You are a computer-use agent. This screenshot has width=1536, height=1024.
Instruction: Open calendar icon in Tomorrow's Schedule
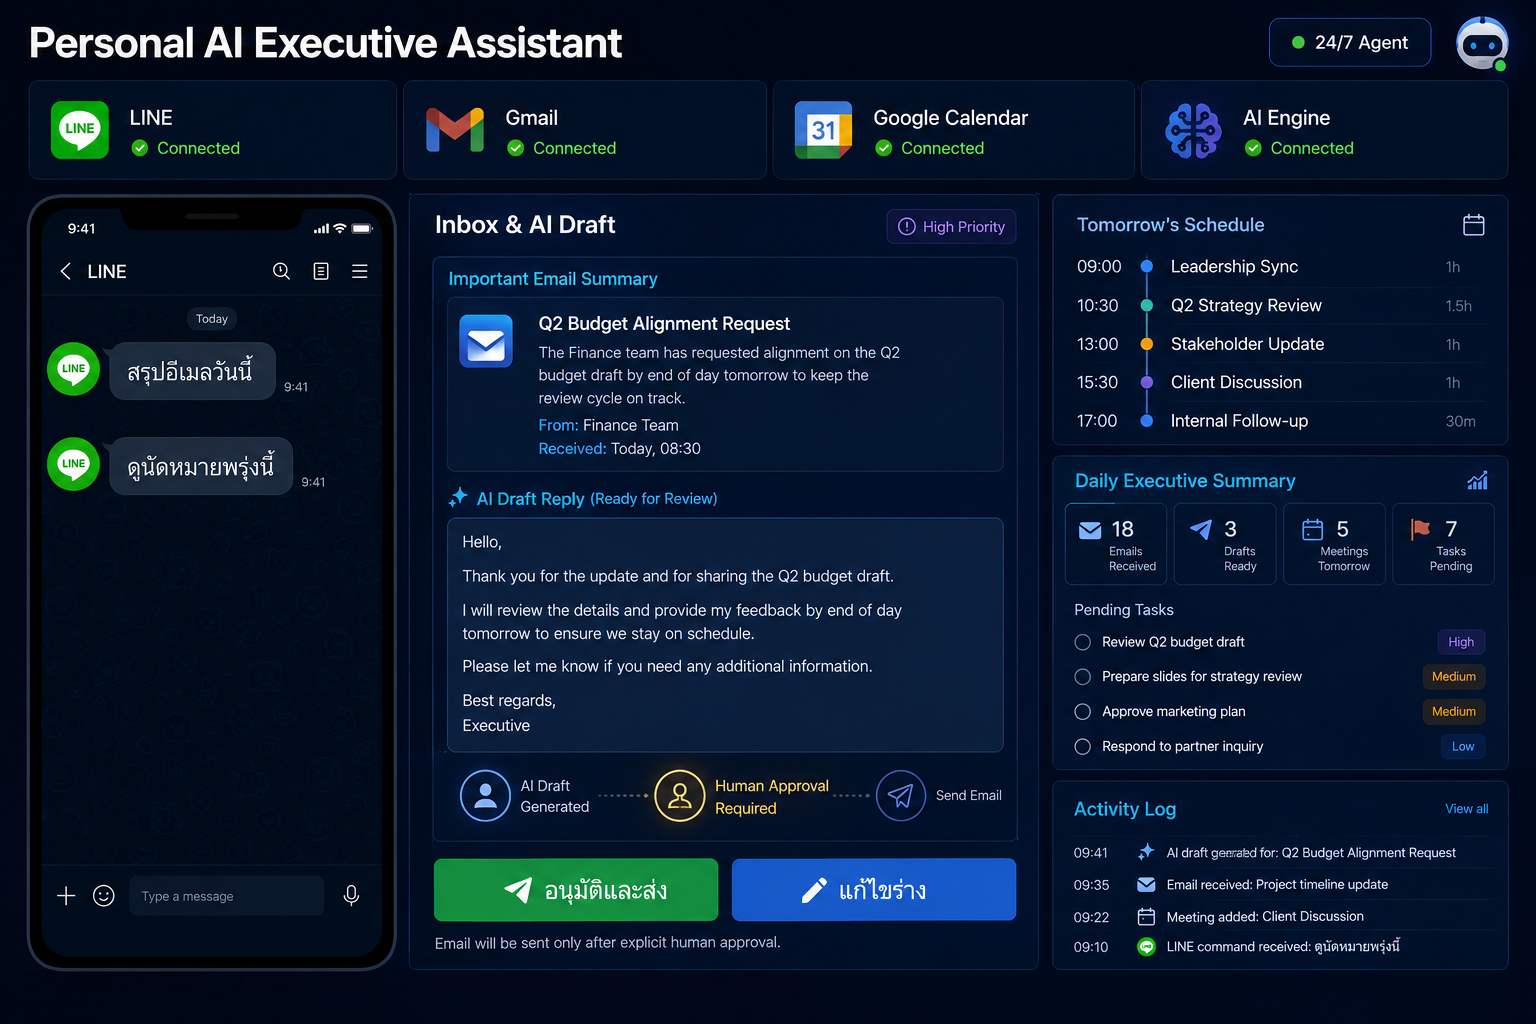(x=1474, y=225)
